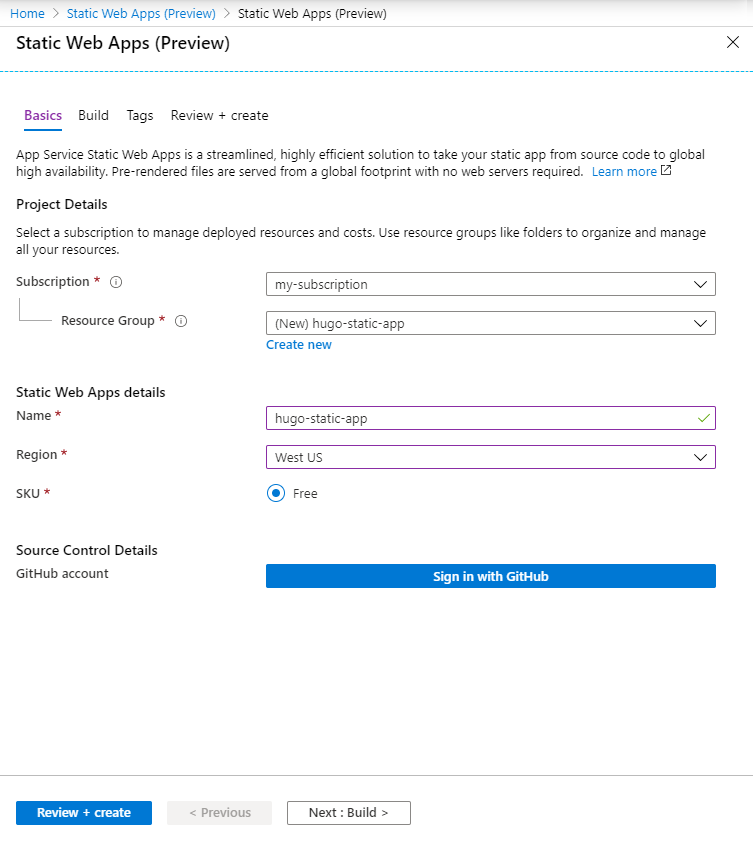Go to the Home breadcrumb

click(x=27, y=13)
